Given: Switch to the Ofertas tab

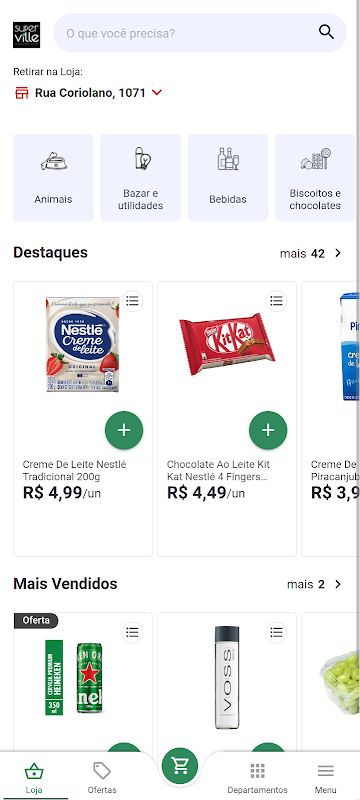Looking at the screenshot, I should (102, 777).
